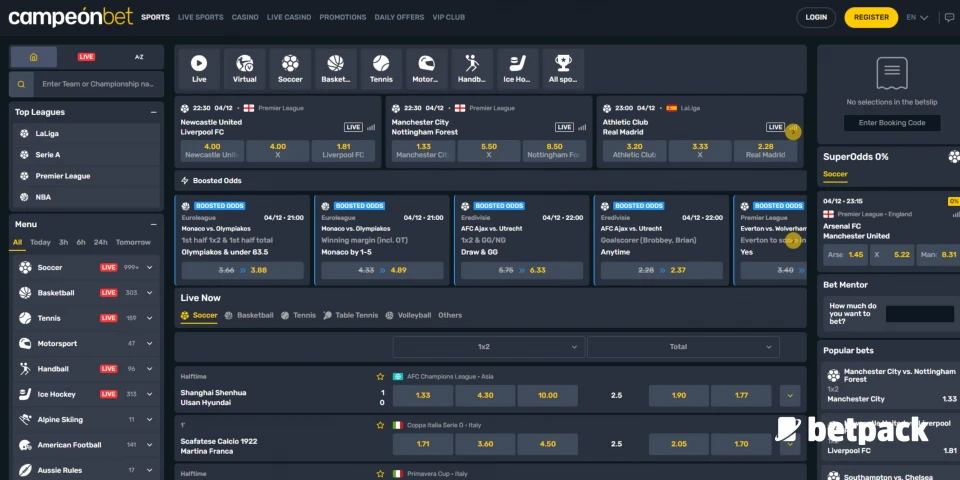Viewport: 960px width, 480px height.
Task: Select the 24h time filter
Action: point(100,242)
